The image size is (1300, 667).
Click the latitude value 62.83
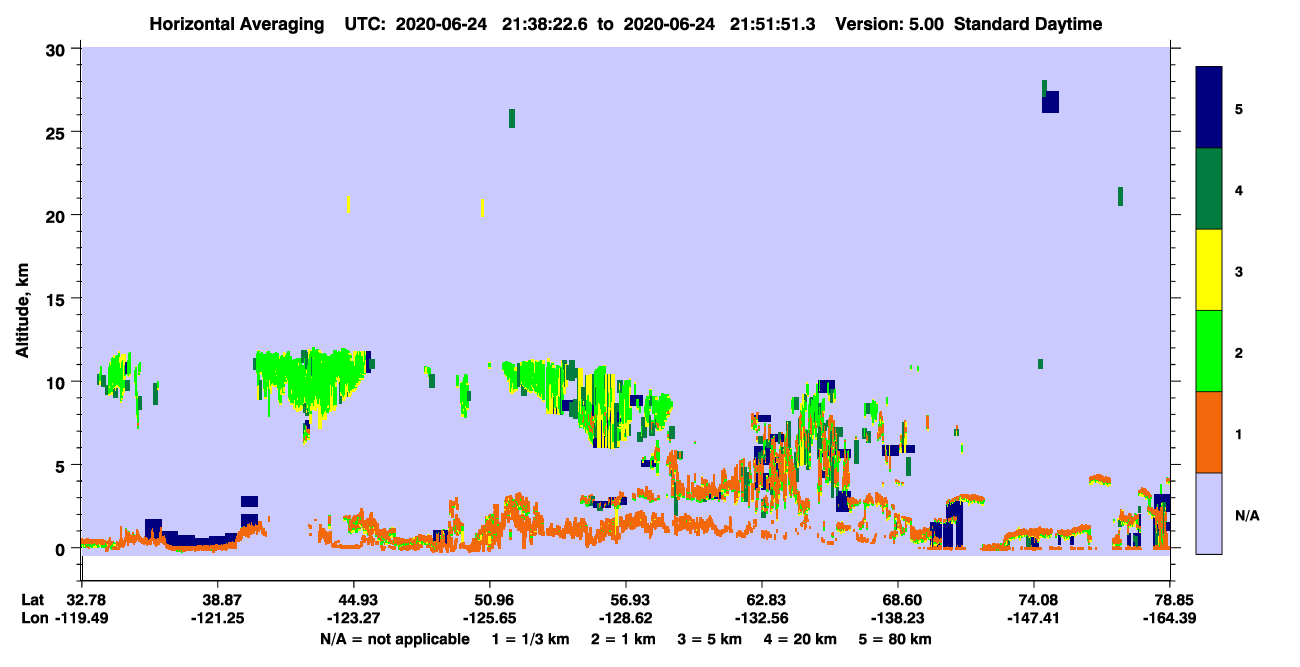tap(762, 600)
